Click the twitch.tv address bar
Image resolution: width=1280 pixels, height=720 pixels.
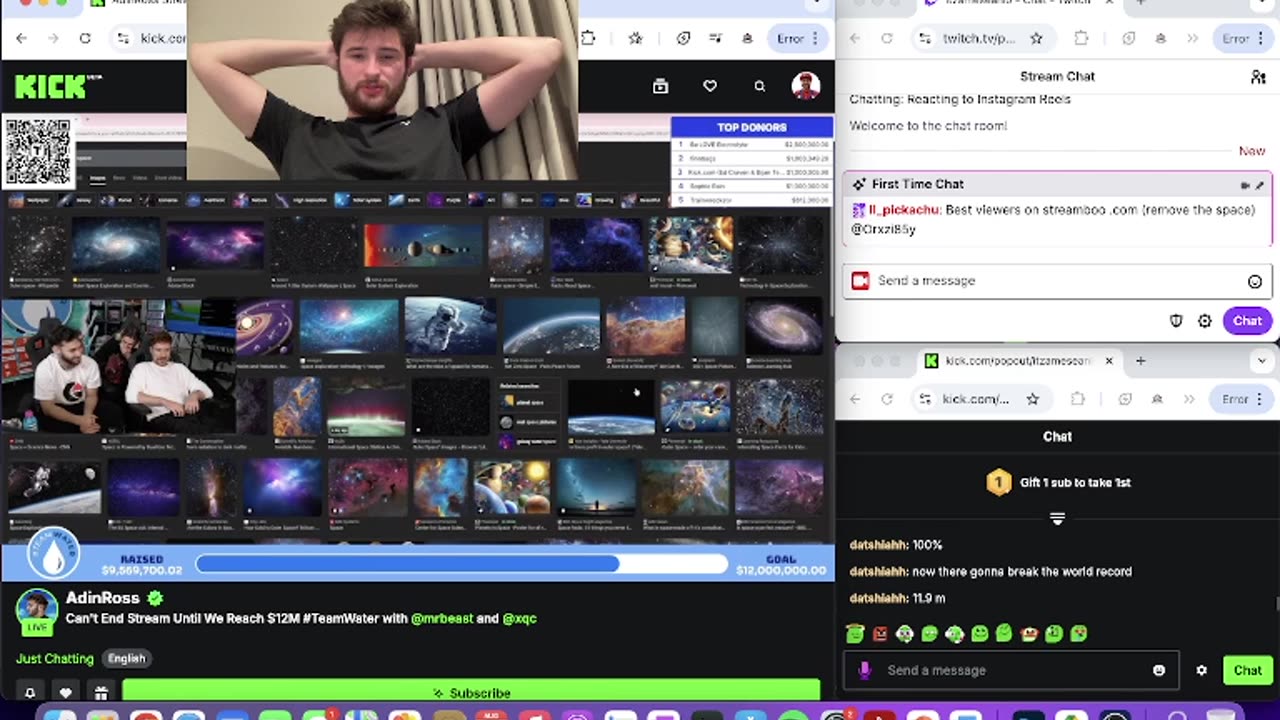978,38
